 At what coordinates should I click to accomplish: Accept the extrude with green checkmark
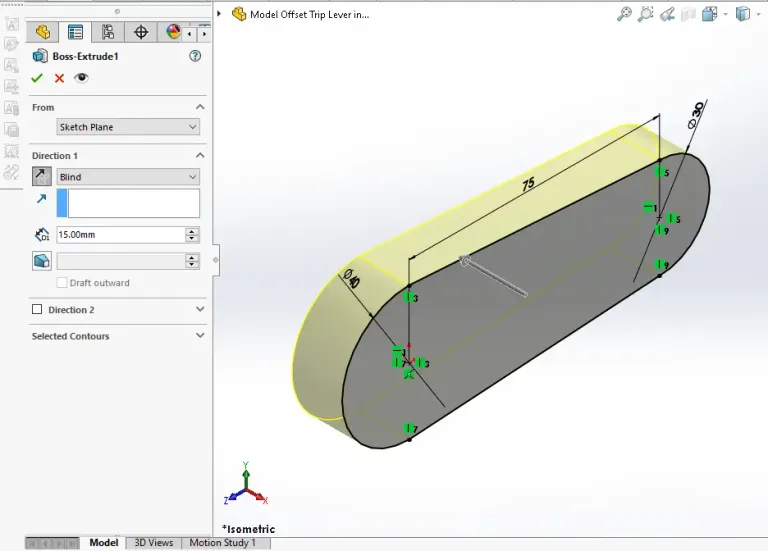[38, 78]
